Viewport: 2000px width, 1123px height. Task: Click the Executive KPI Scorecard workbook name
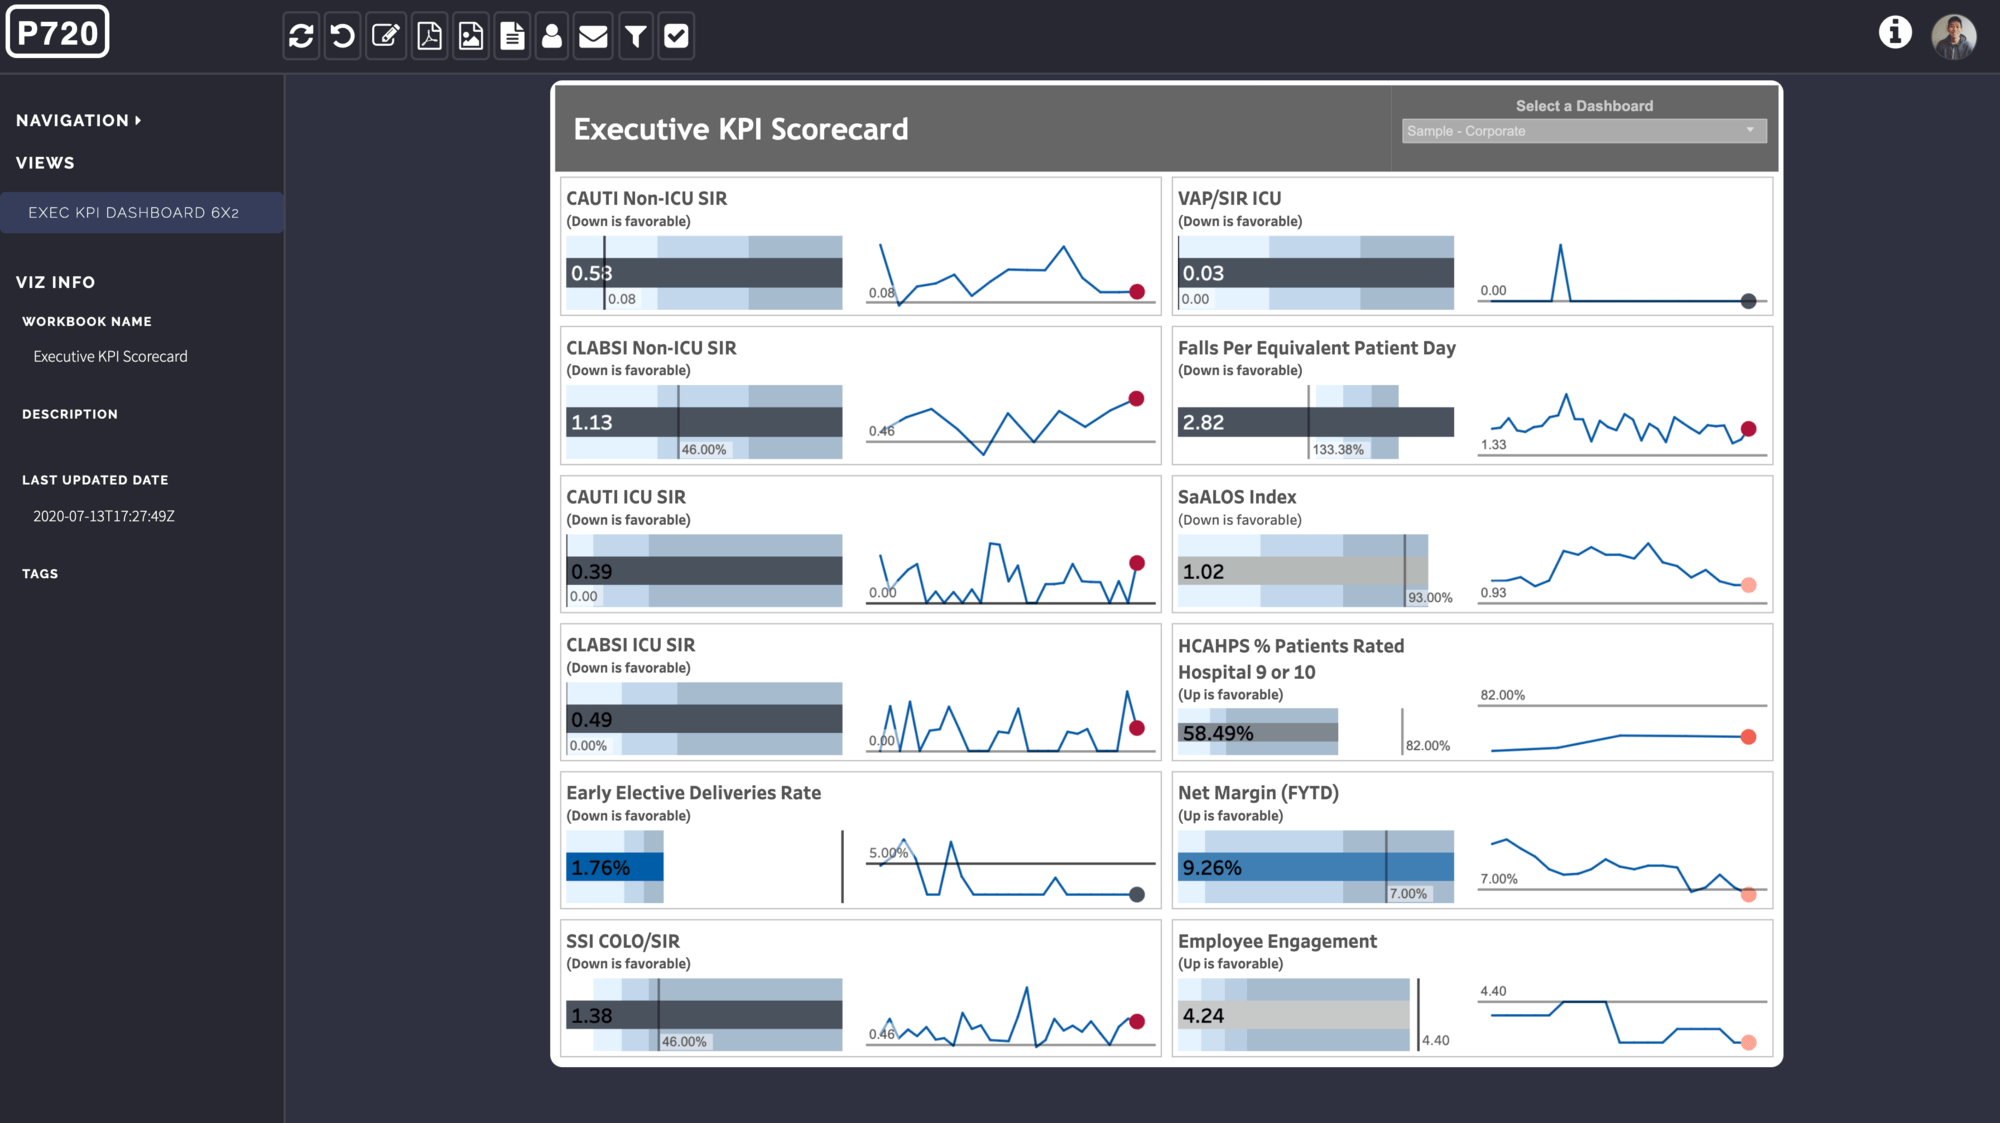110,357
